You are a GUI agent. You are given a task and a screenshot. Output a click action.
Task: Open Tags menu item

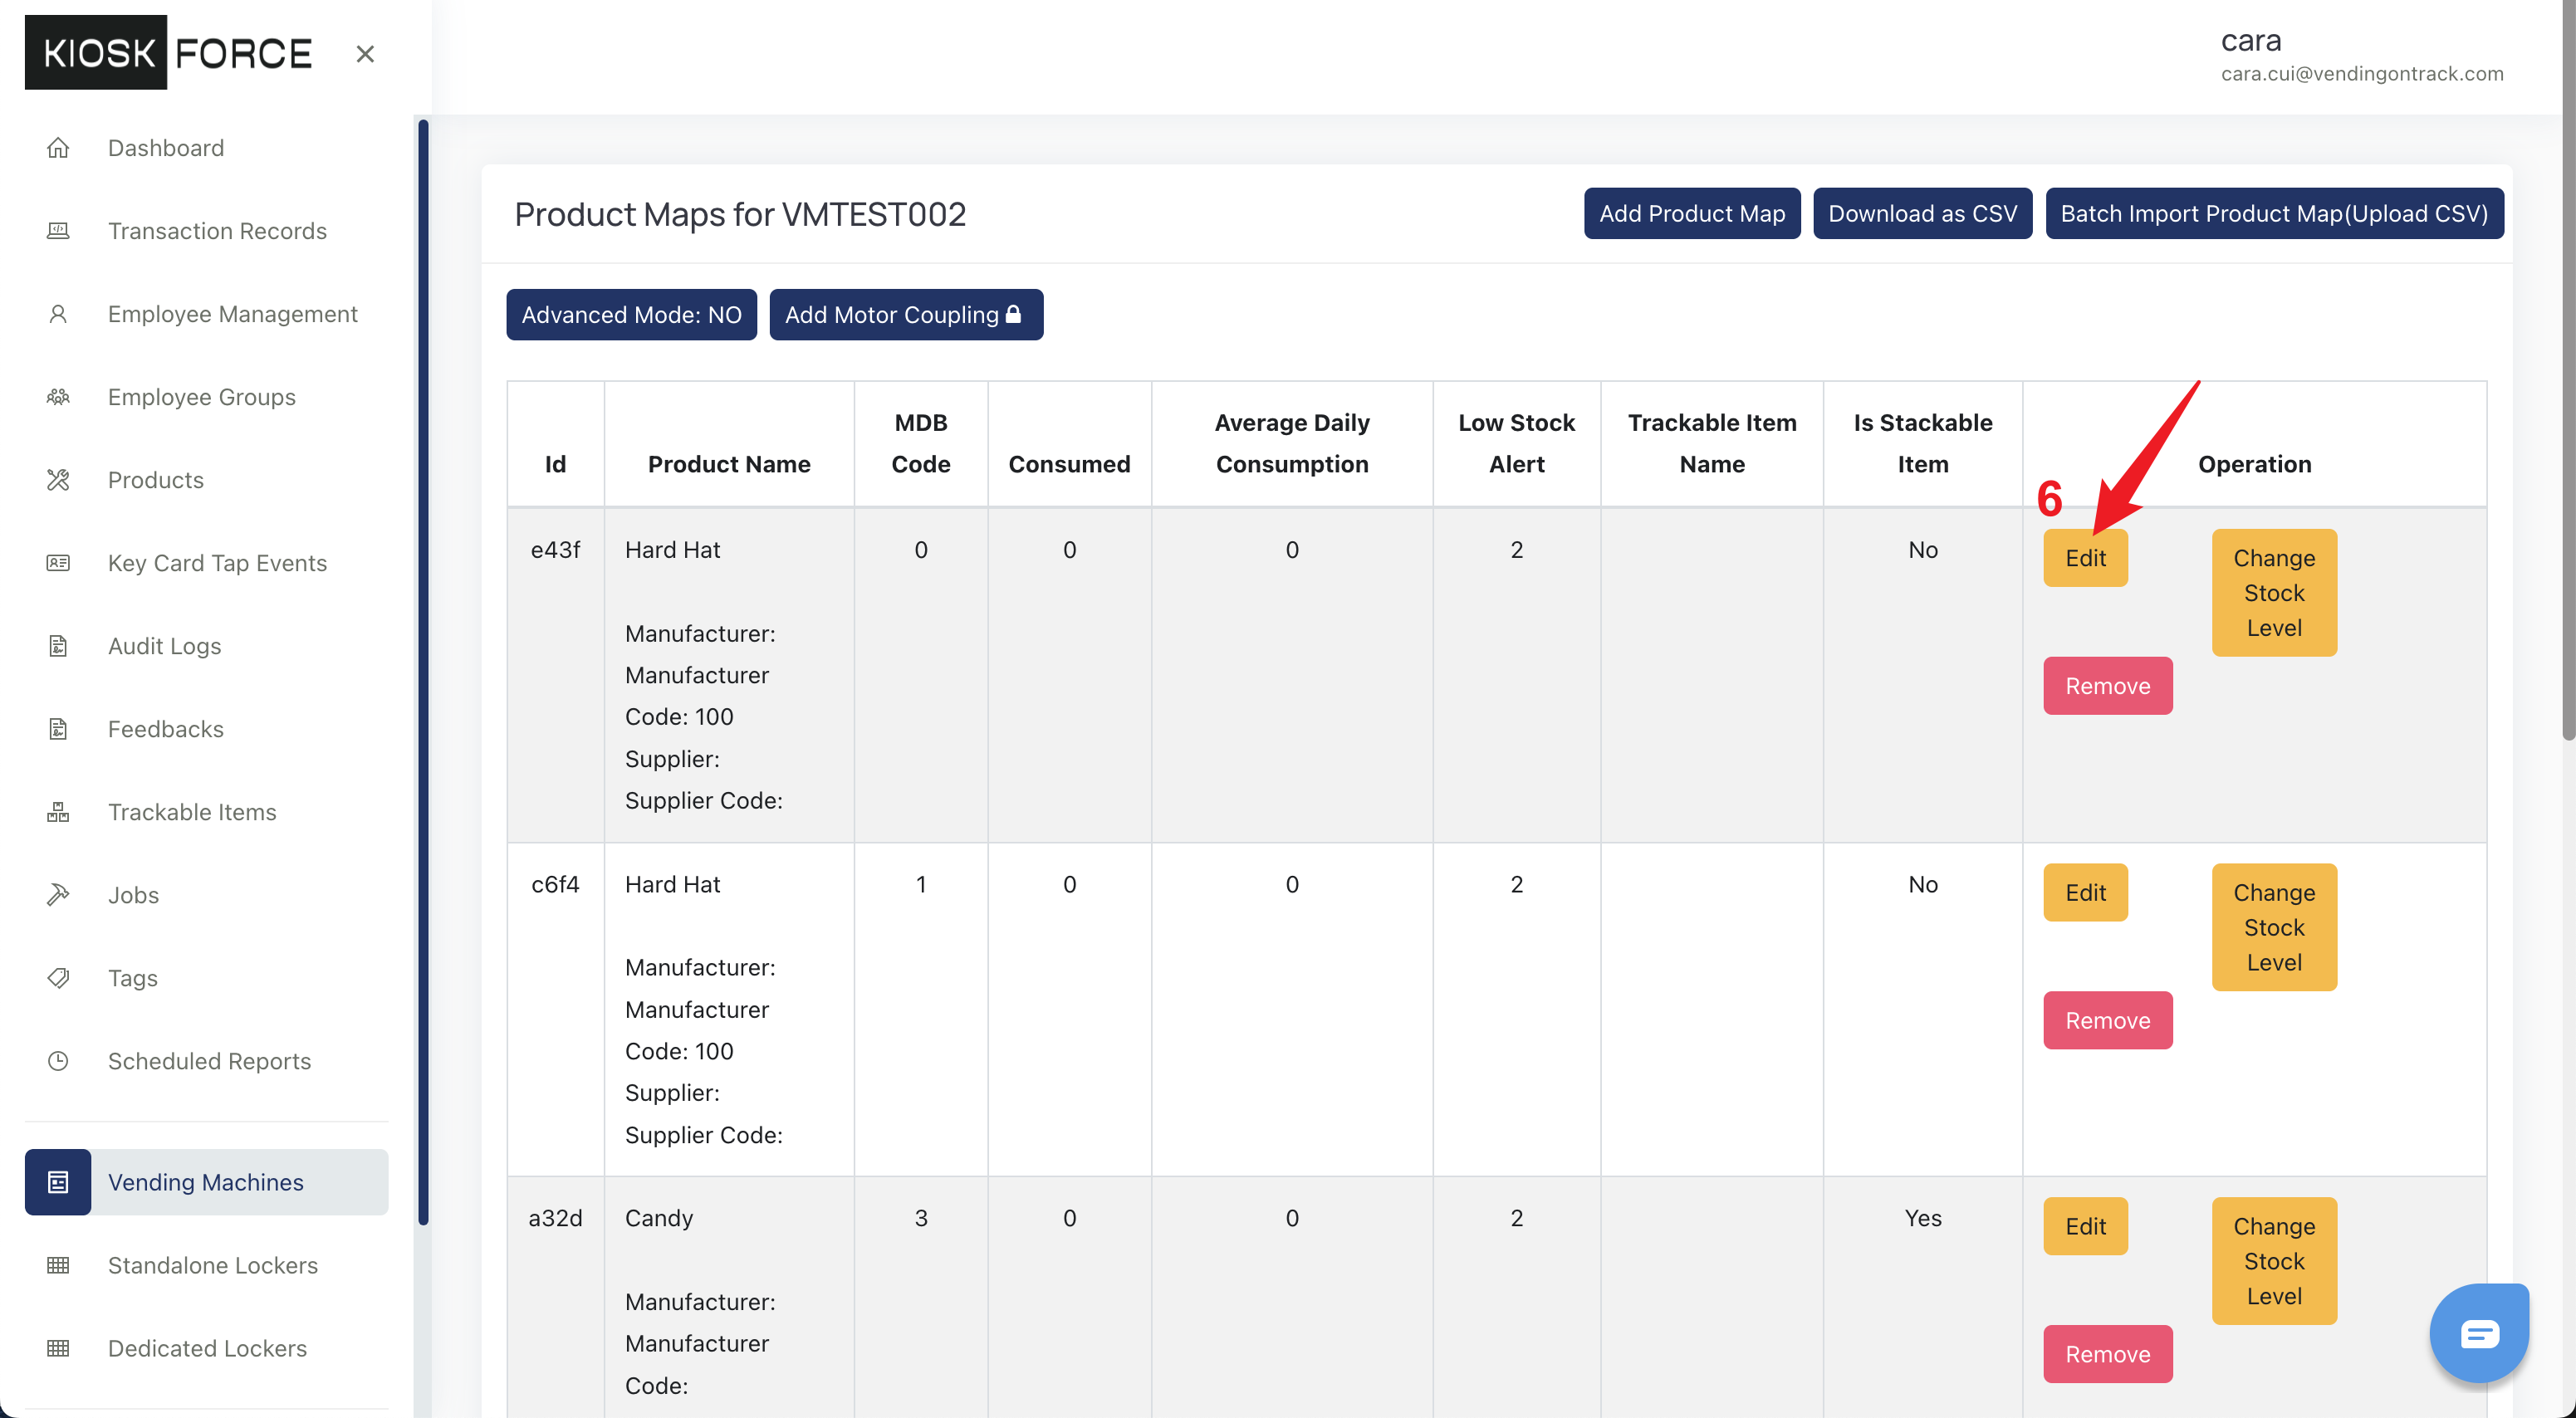(133, 978)
